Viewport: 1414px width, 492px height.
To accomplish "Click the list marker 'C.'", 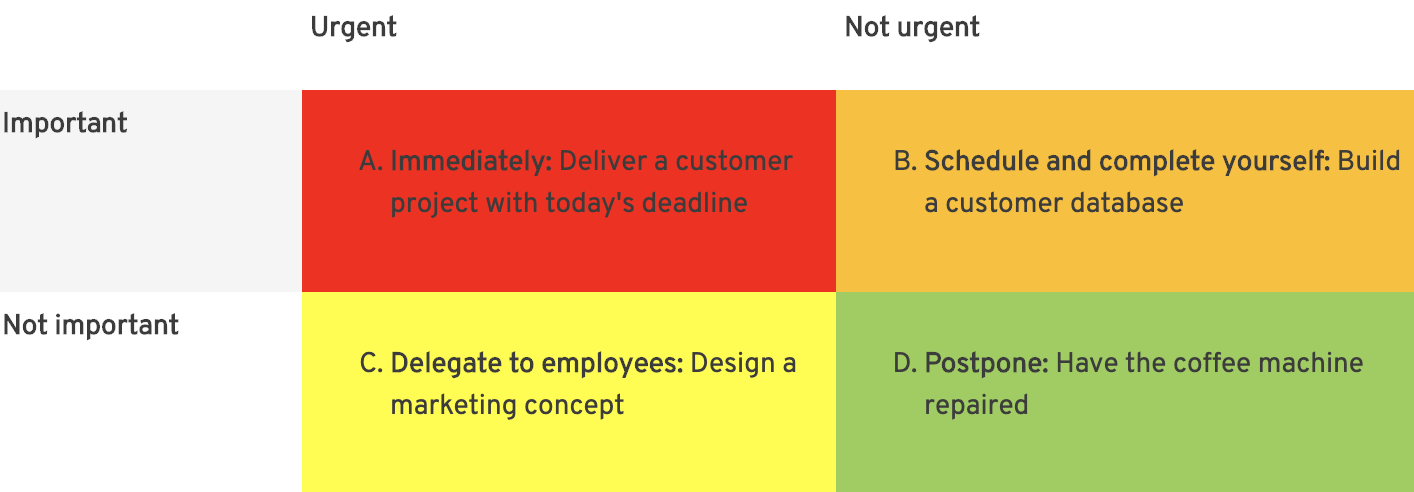I will 371,363.
